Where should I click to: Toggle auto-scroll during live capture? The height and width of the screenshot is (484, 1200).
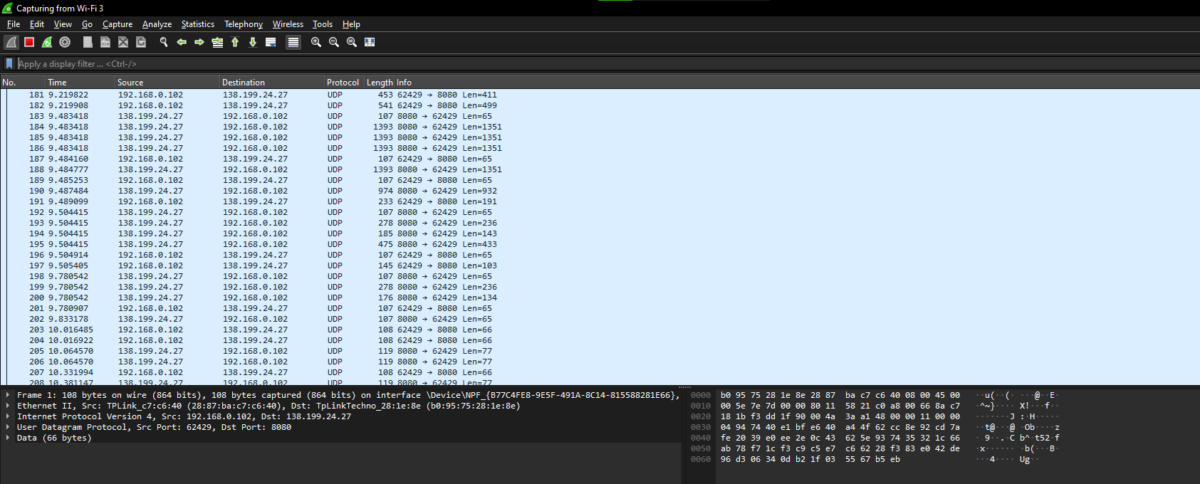[x=271, y=42]
